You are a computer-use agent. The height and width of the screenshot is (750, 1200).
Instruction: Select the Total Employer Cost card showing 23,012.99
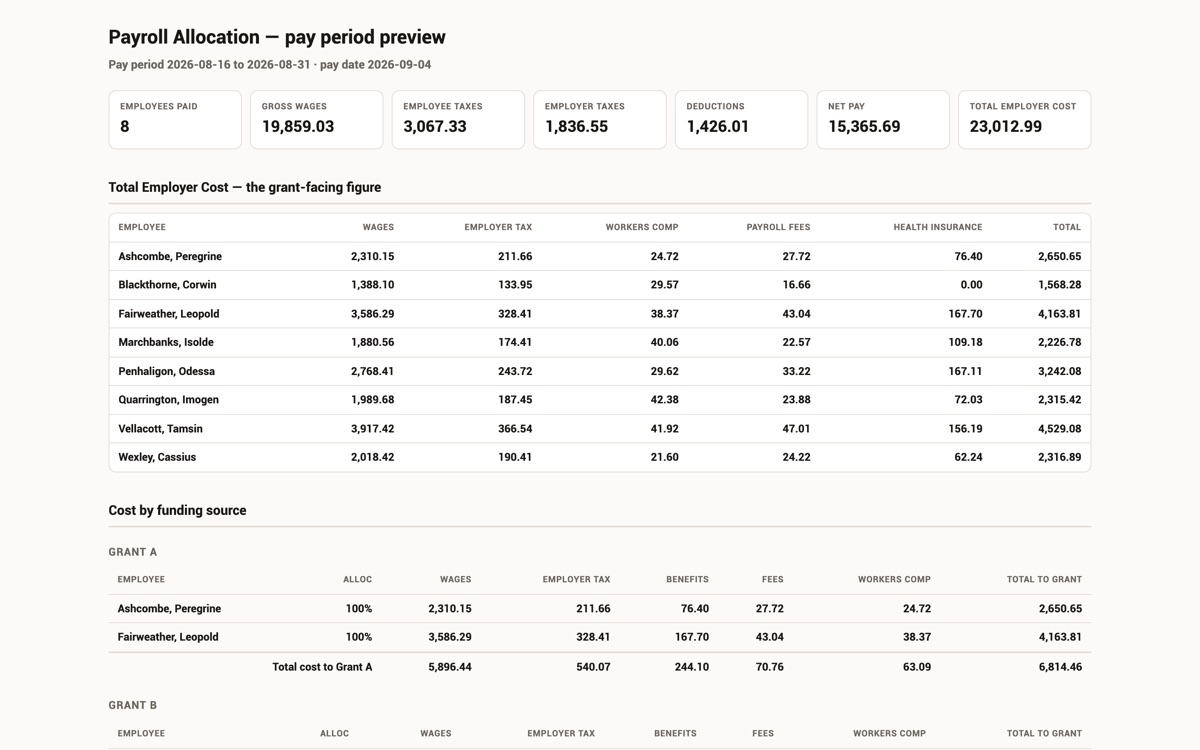[x=1024, y=120]
